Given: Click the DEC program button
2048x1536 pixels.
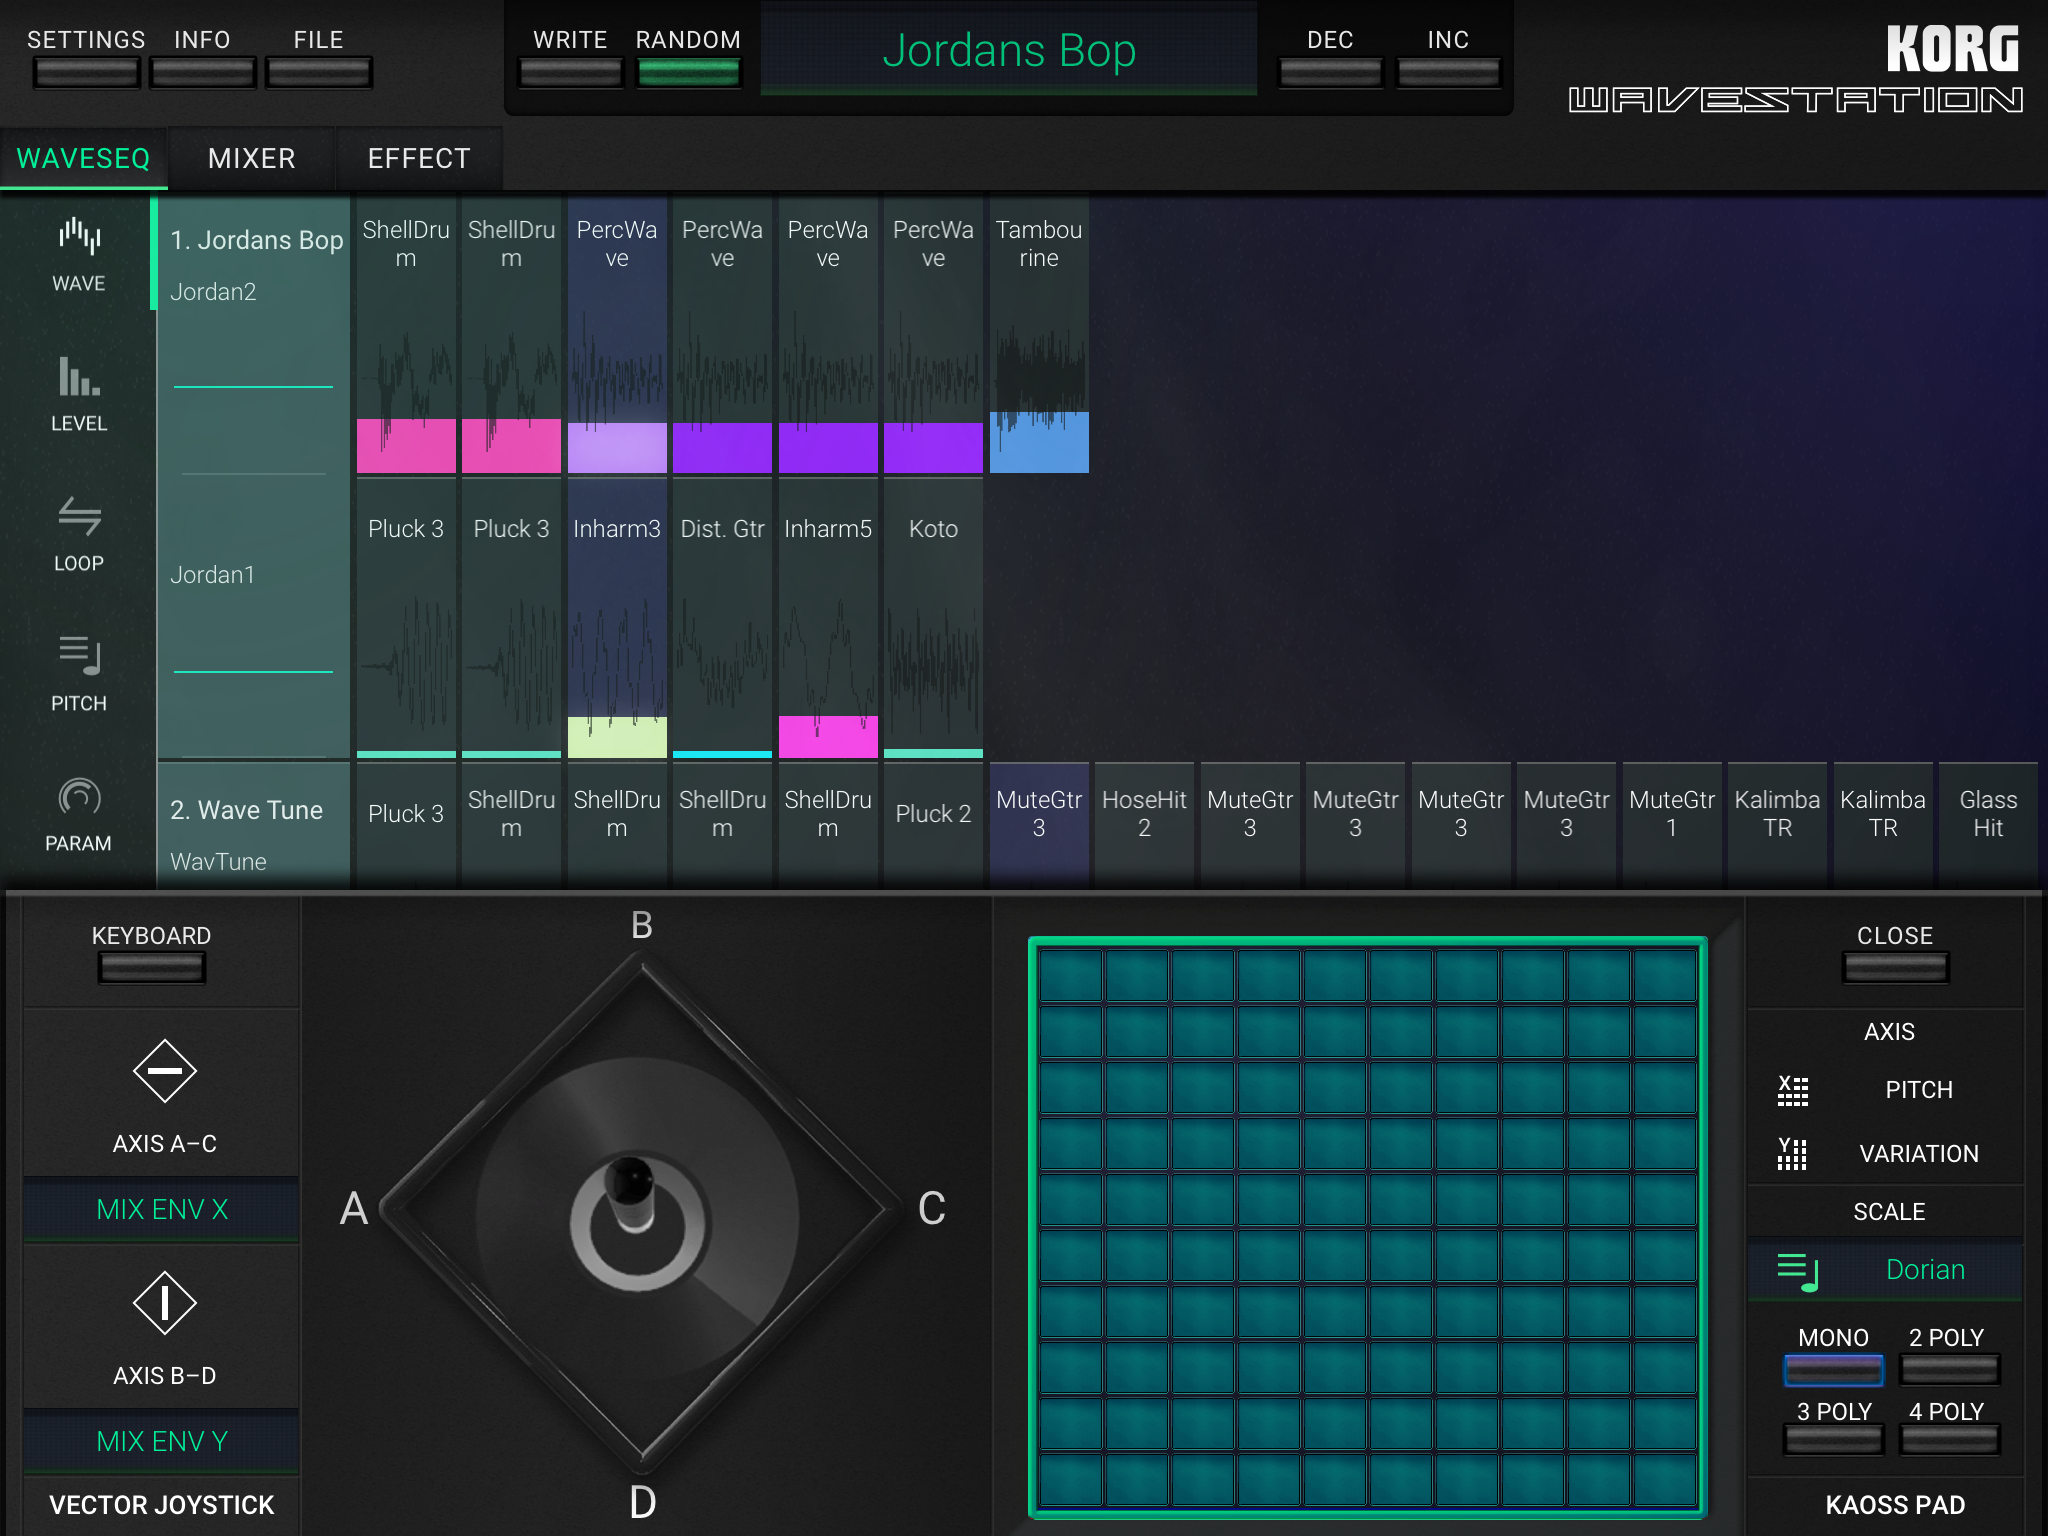Looking at the screenshot, I should point(1331,72).
